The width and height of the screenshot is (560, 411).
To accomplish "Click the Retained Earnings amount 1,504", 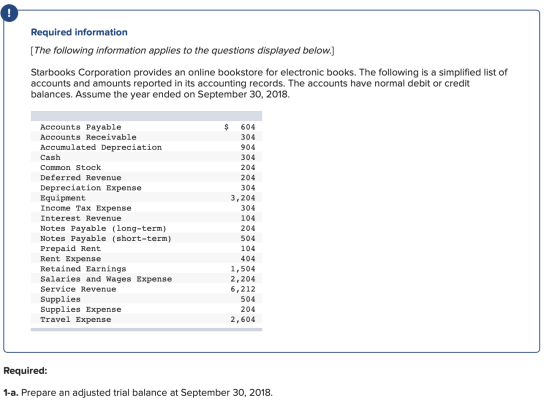I will pos(242,269).
